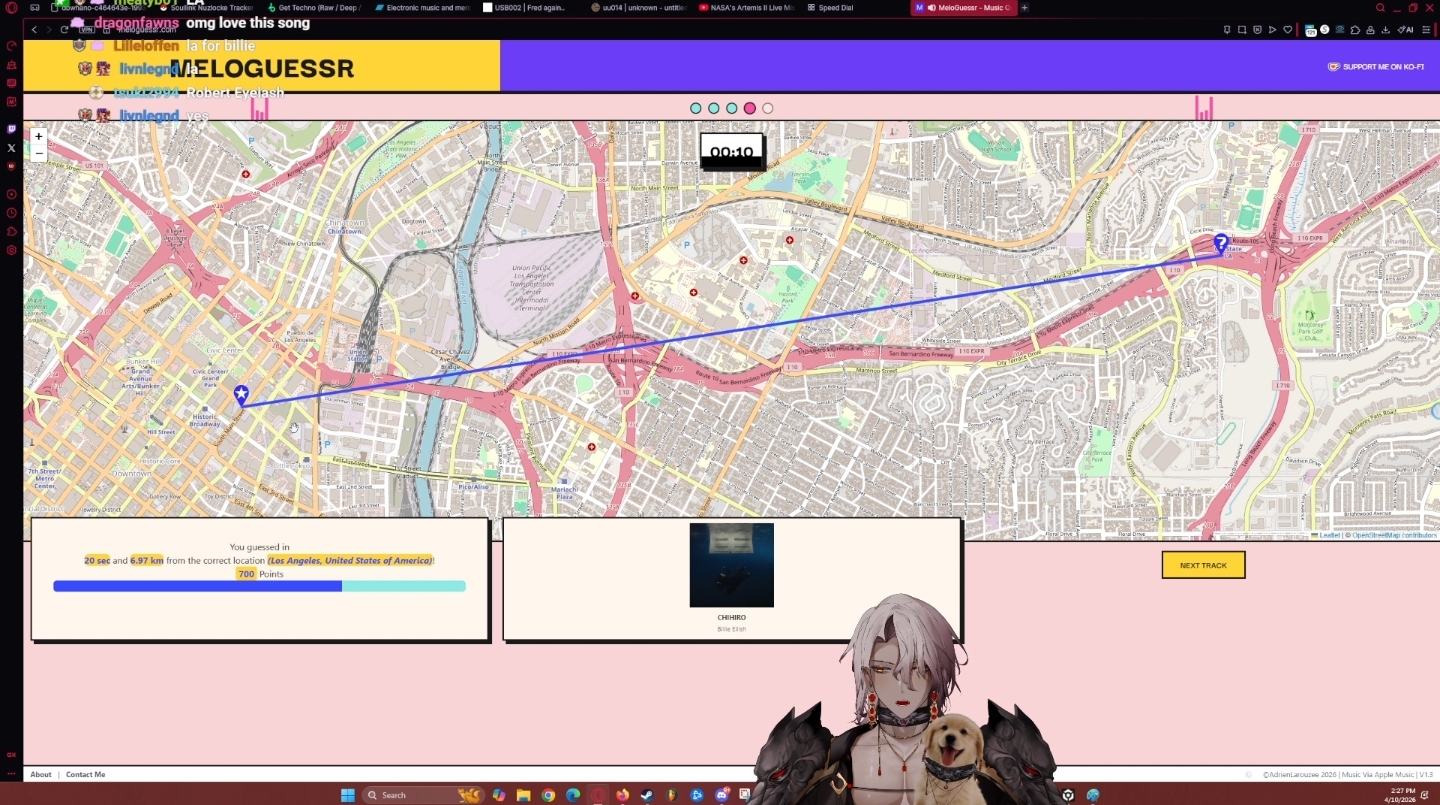Click the first round progress dot
Screen dimensions: 1440x805
coord(696,108)
